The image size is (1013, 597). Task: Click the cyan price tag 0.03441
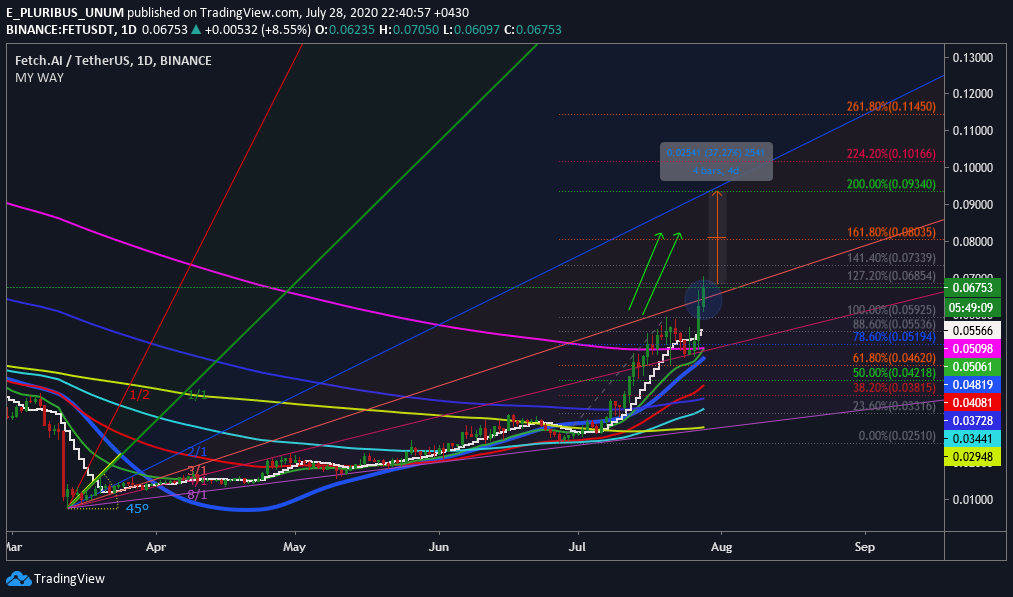pos(974,439)
